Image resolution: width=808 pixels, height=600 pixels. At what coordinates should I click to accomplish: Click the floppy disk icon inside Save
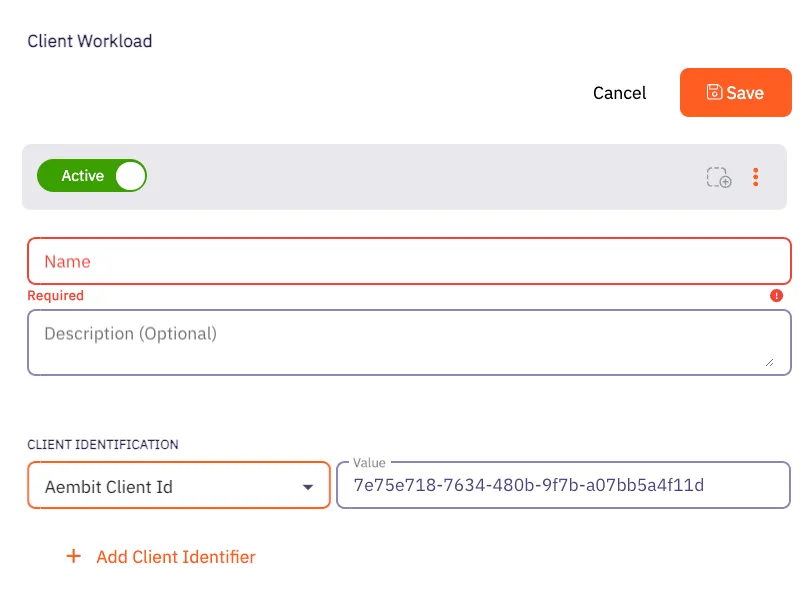point(713,92)
